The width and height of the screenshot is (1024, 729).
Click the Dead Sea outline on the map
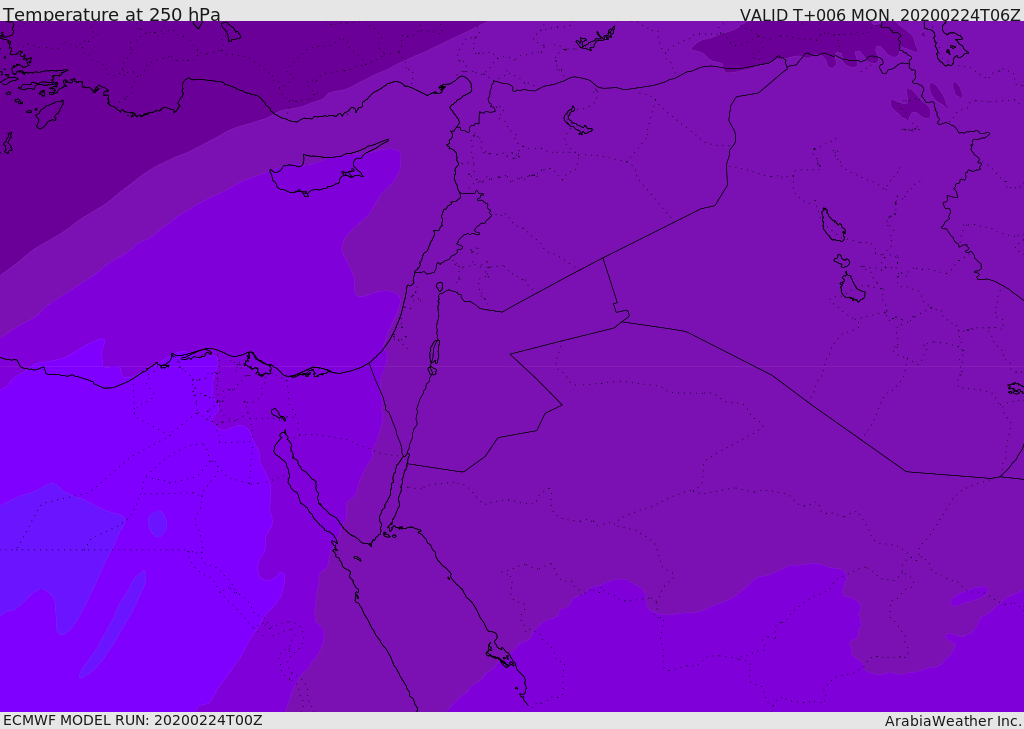[x=434, y=353]
